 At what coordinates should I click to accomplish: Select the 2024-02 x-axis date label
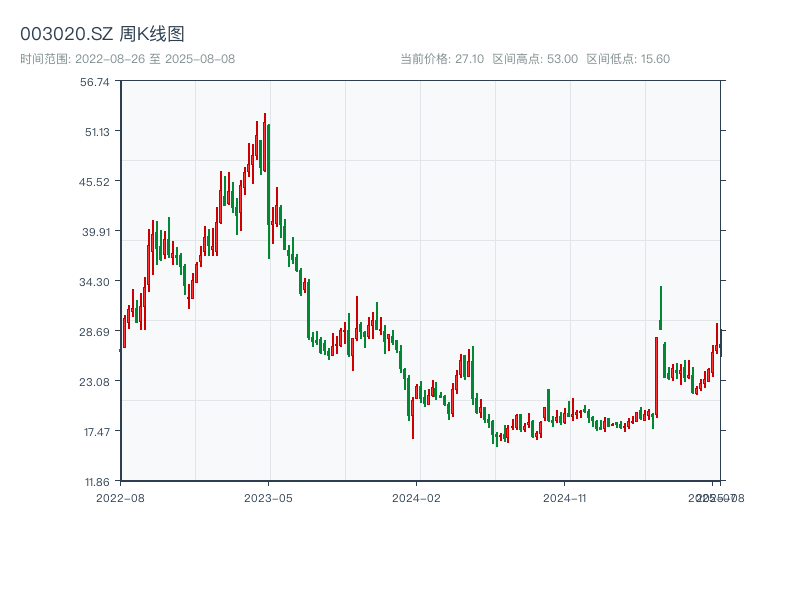tap(417, 497)
